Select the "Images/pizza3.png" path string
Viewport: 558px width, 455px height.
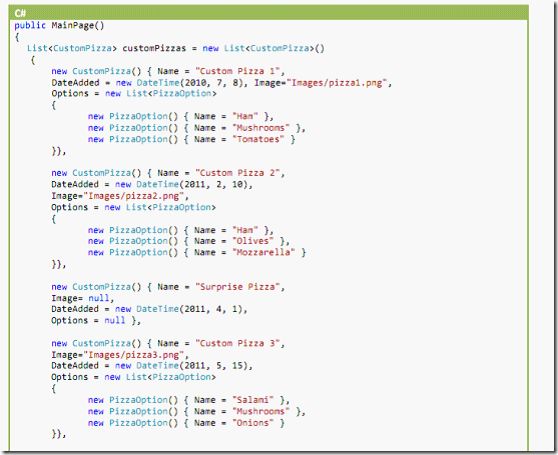point(133,355)
